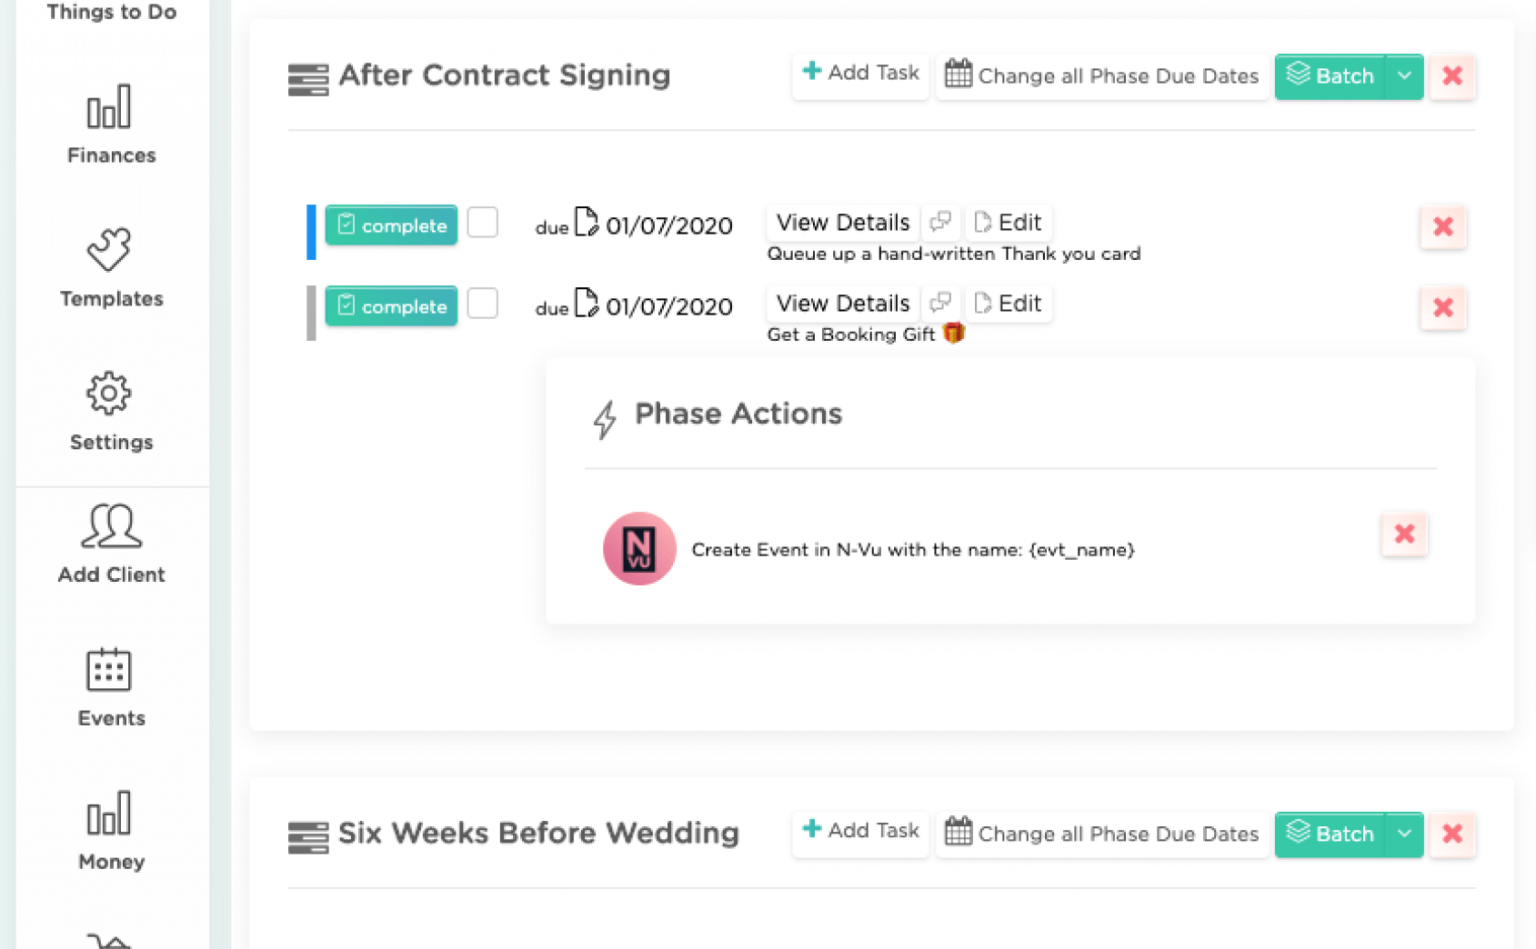Expand Batch dropdown for After Contract Signing
Image resolution: width=1536 pixels, height=949 pixels.
coord(1404,76)
